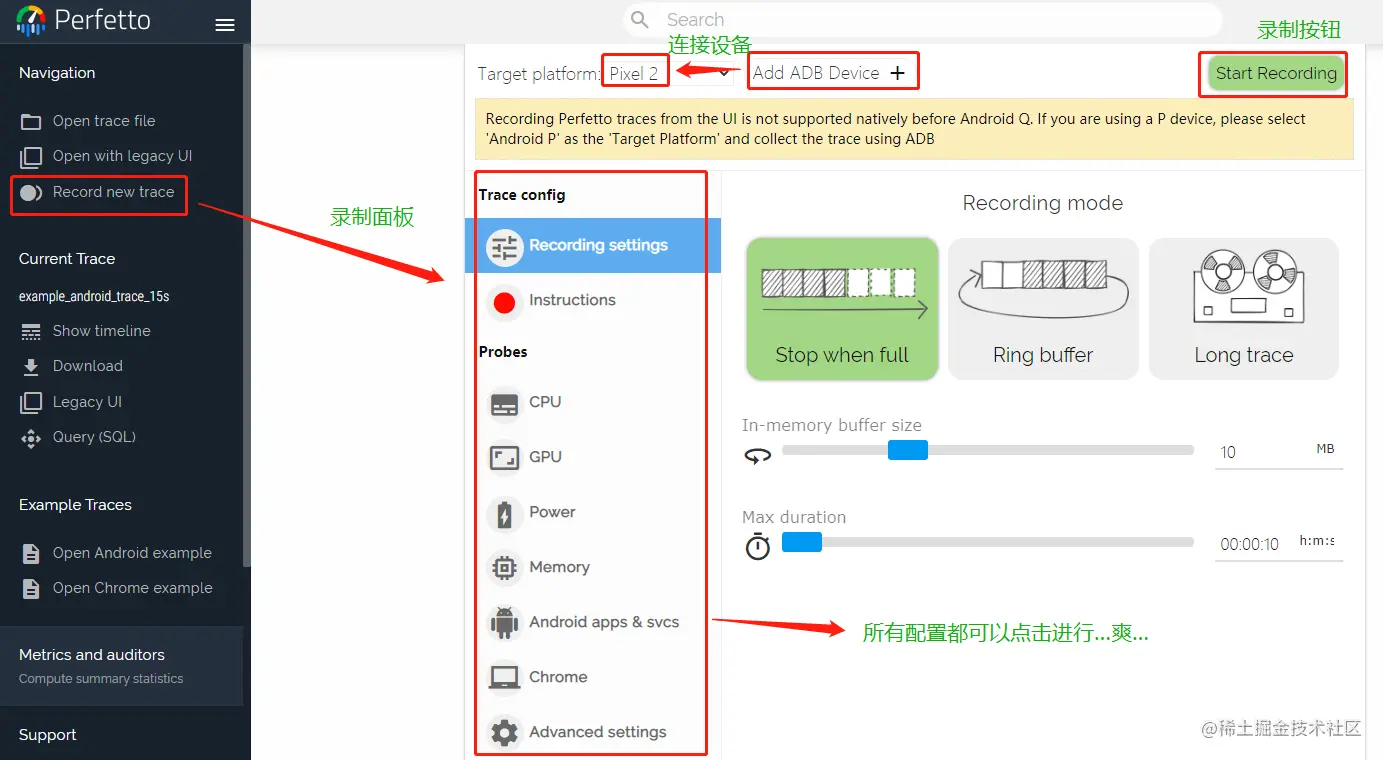Select the GPU probe icon
This screenshot has width=1383, height=760.
(504, 457)
